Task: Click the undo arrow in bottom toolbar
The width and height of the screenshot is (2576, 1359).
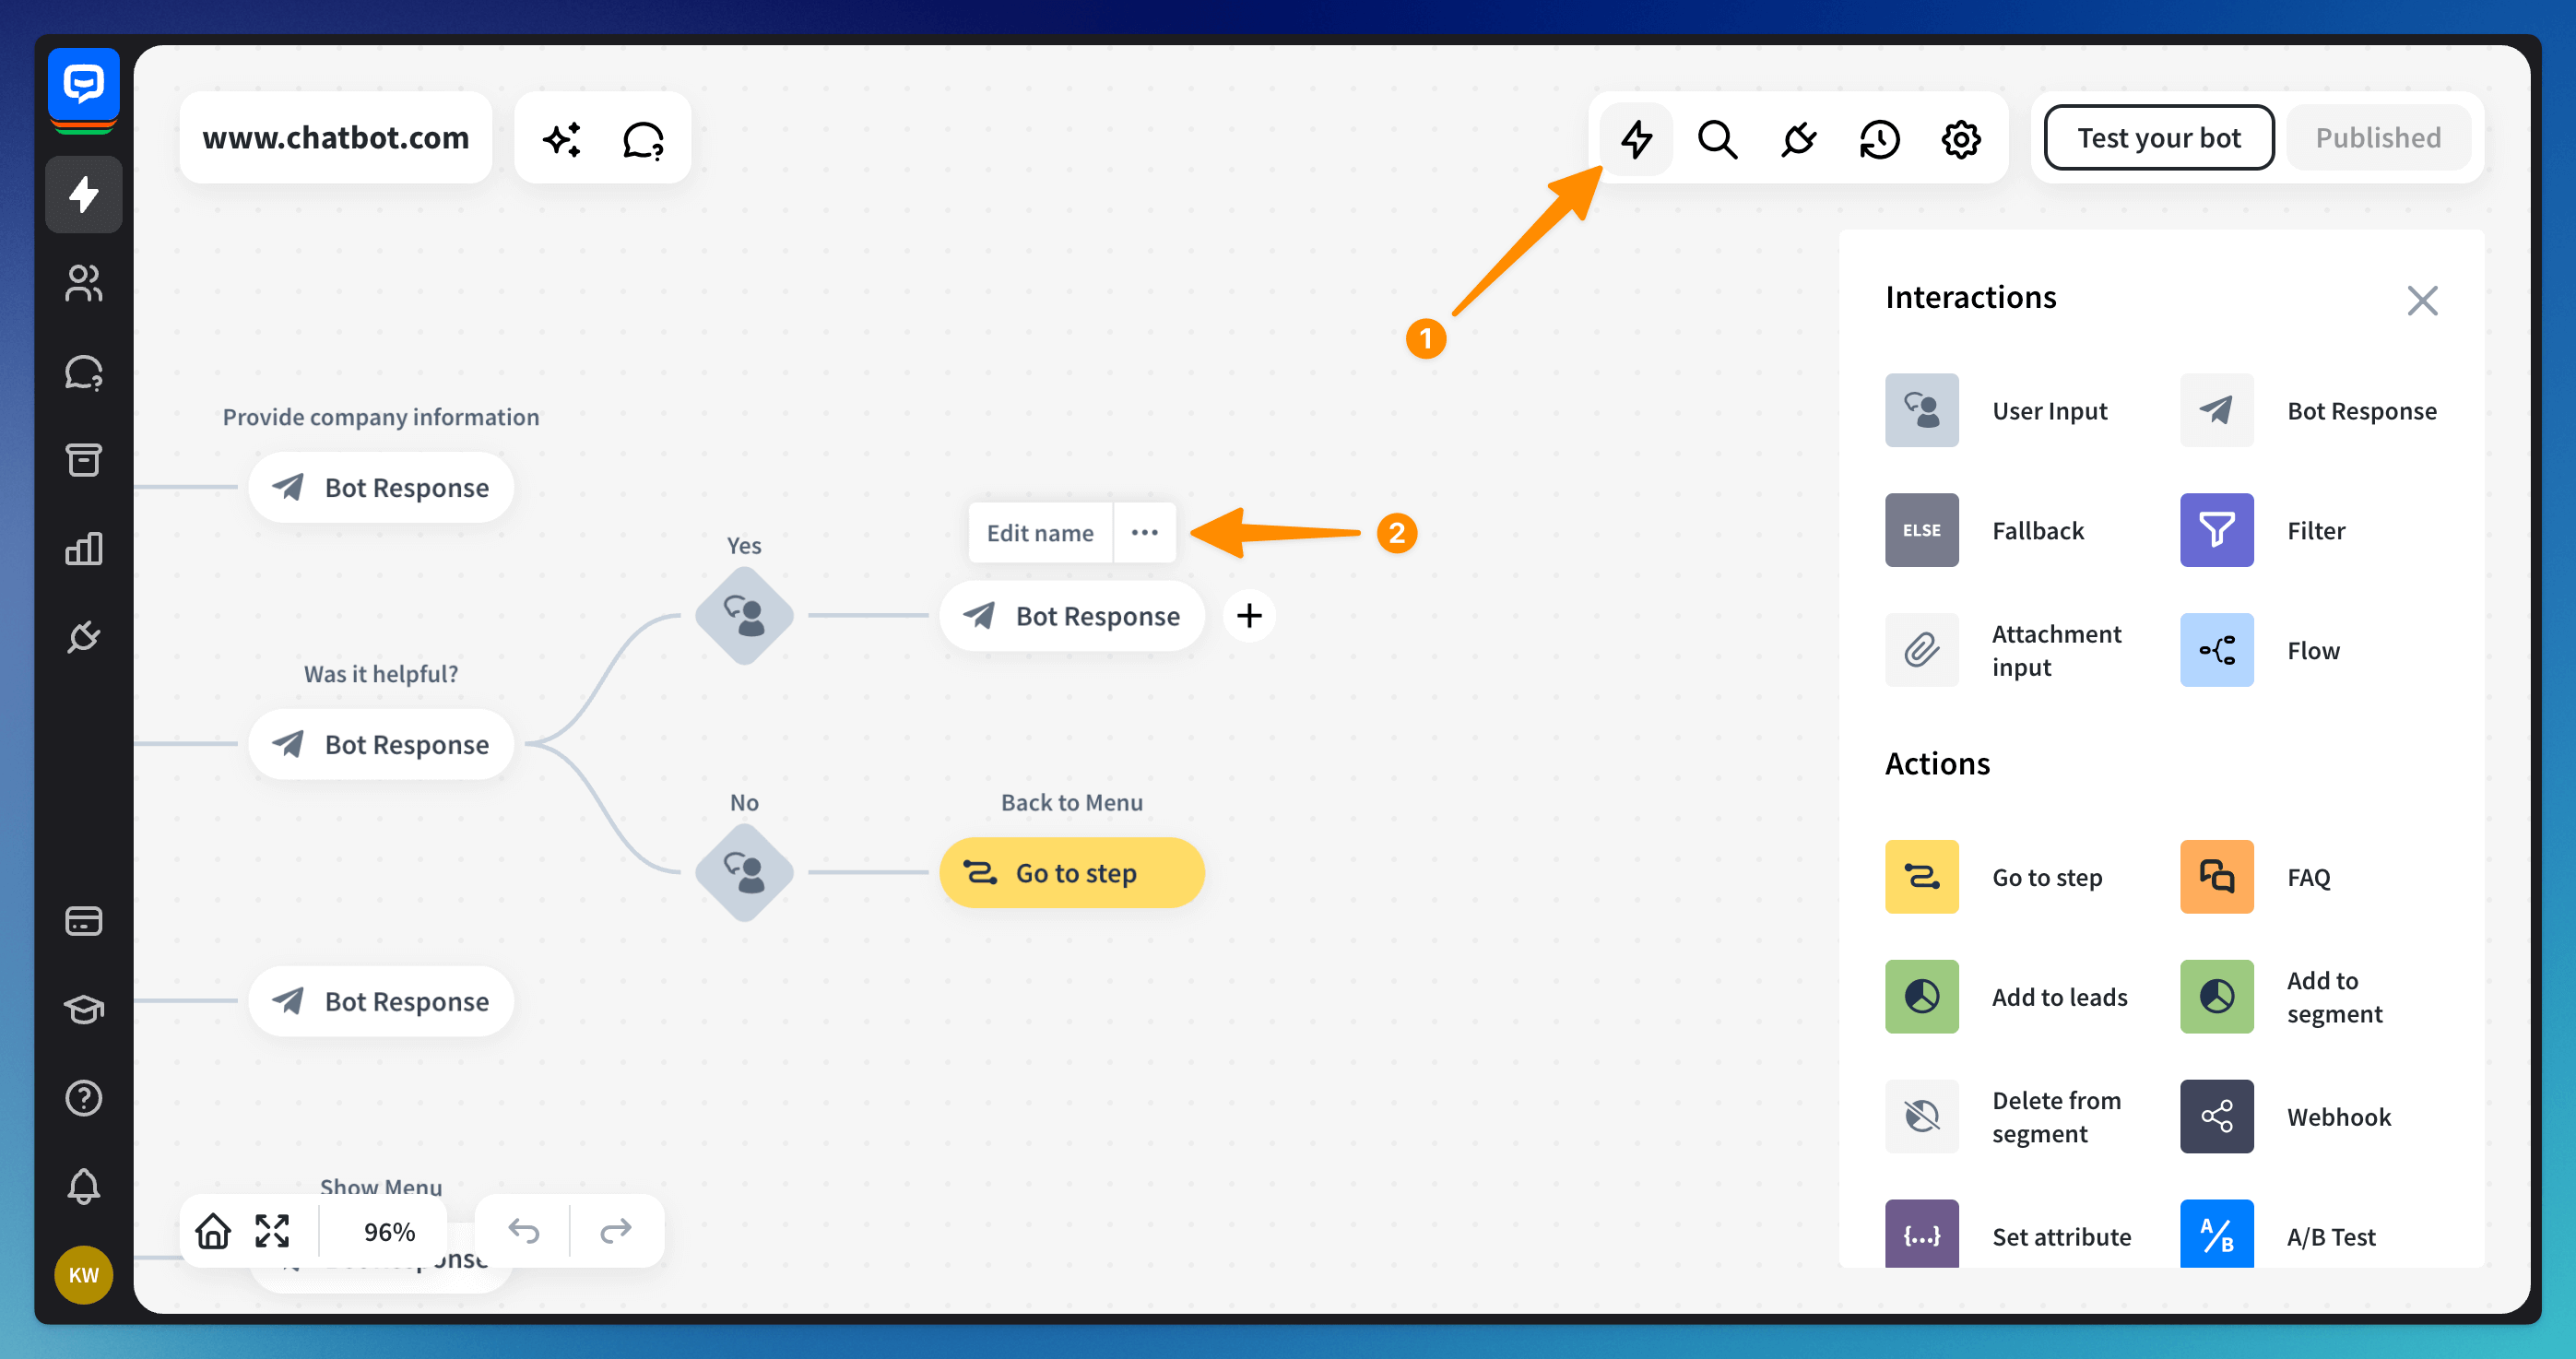Action: pos(524,1231)
